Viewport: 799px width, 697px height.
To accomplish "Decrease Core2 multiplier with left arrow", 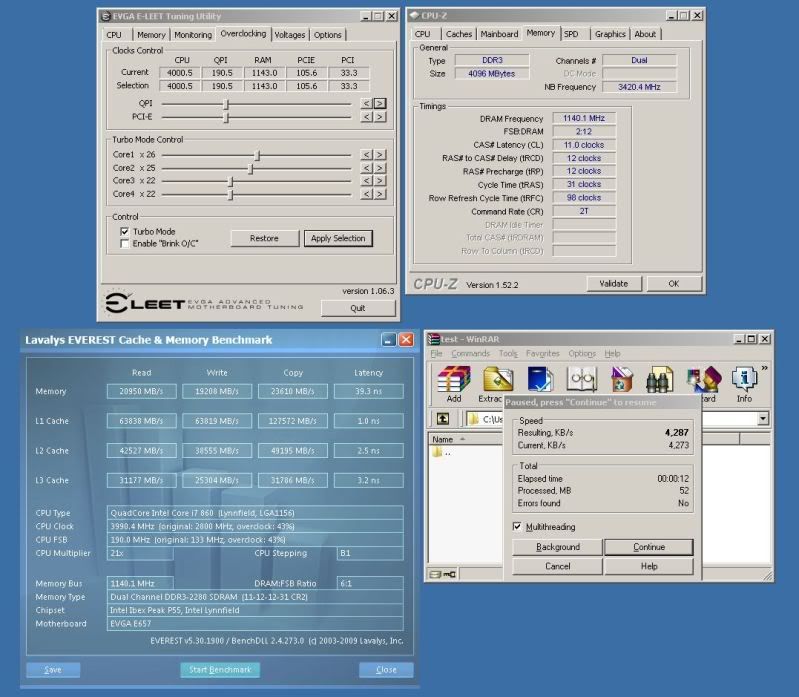I will click(366, 168).
